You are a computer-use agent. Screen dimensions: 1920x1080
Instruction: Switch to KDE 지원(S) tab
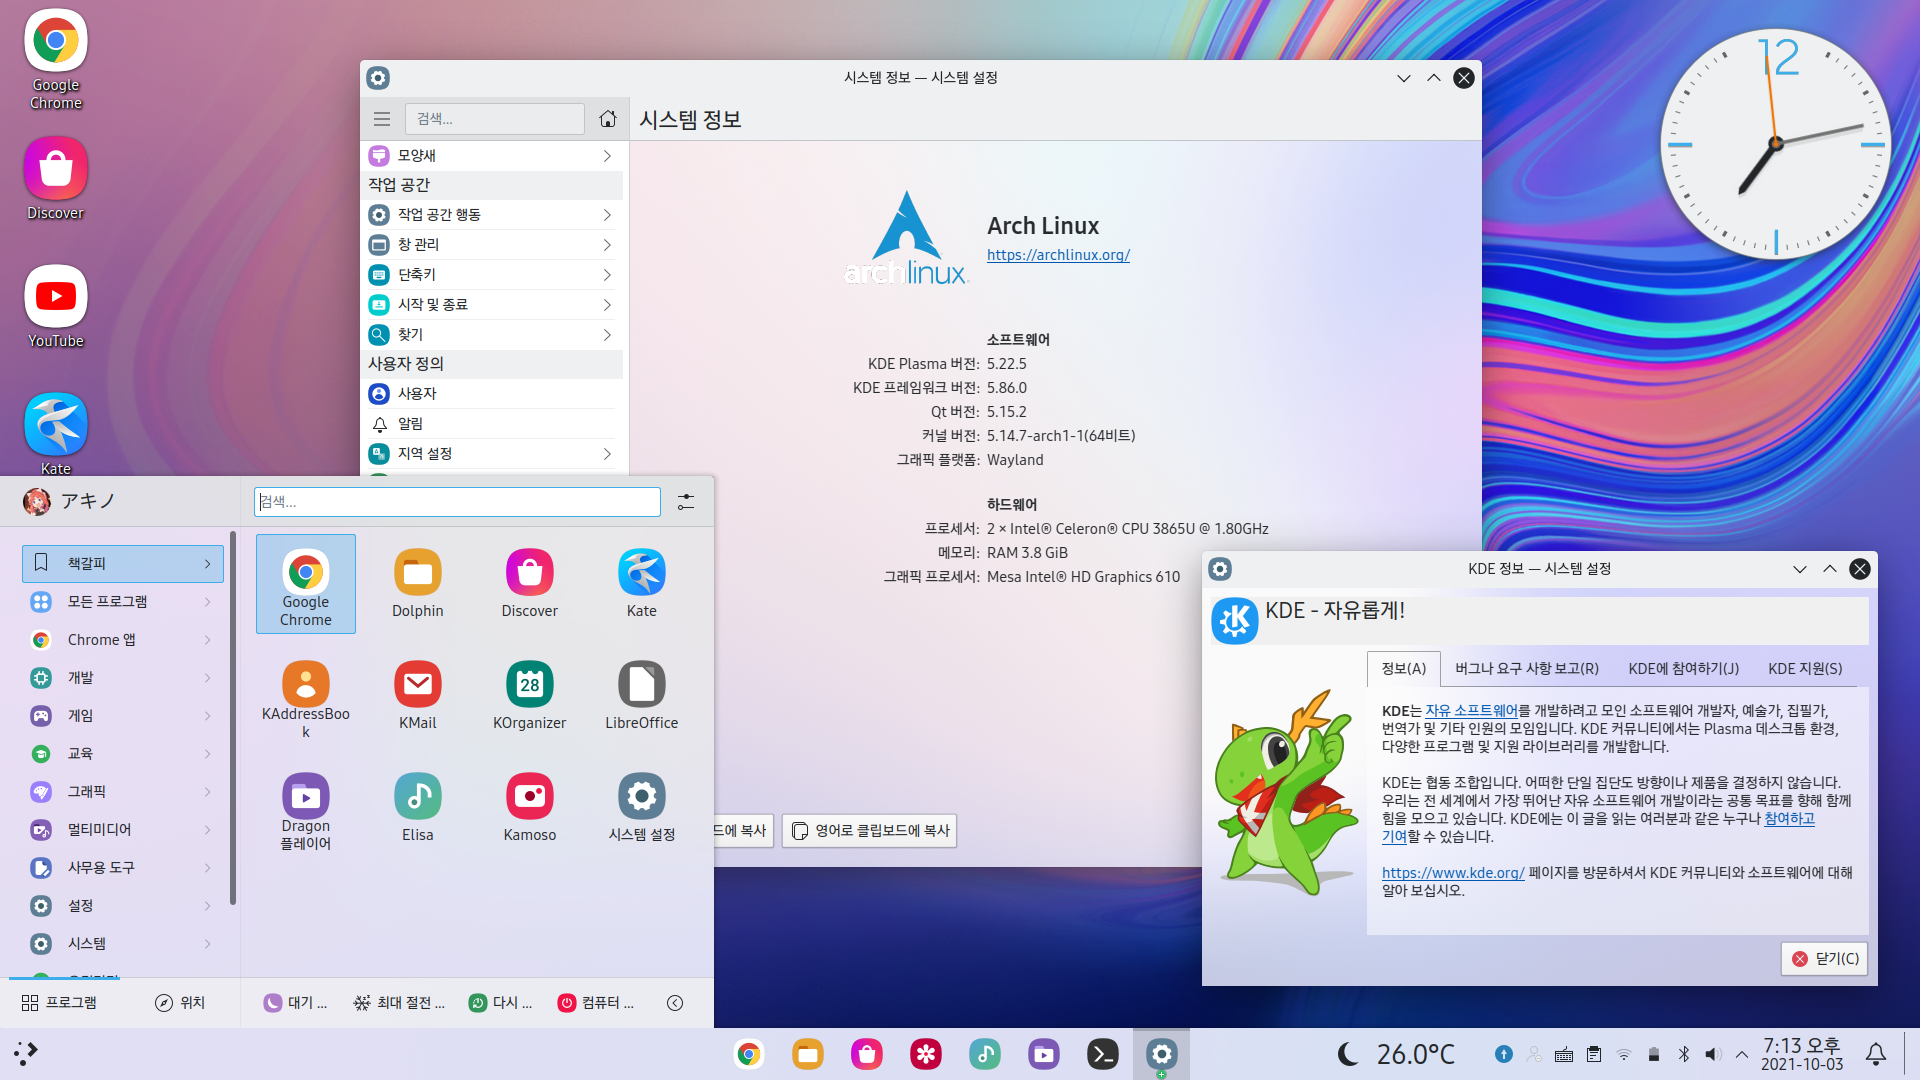click(x=1805, y=668)
